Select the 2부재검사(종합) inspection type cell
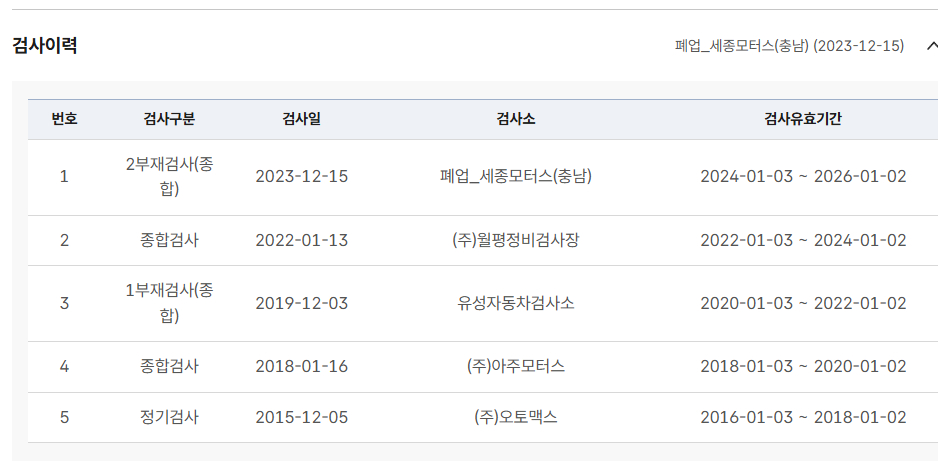Viewport: 938px width, 472px height. coord(169,177)
